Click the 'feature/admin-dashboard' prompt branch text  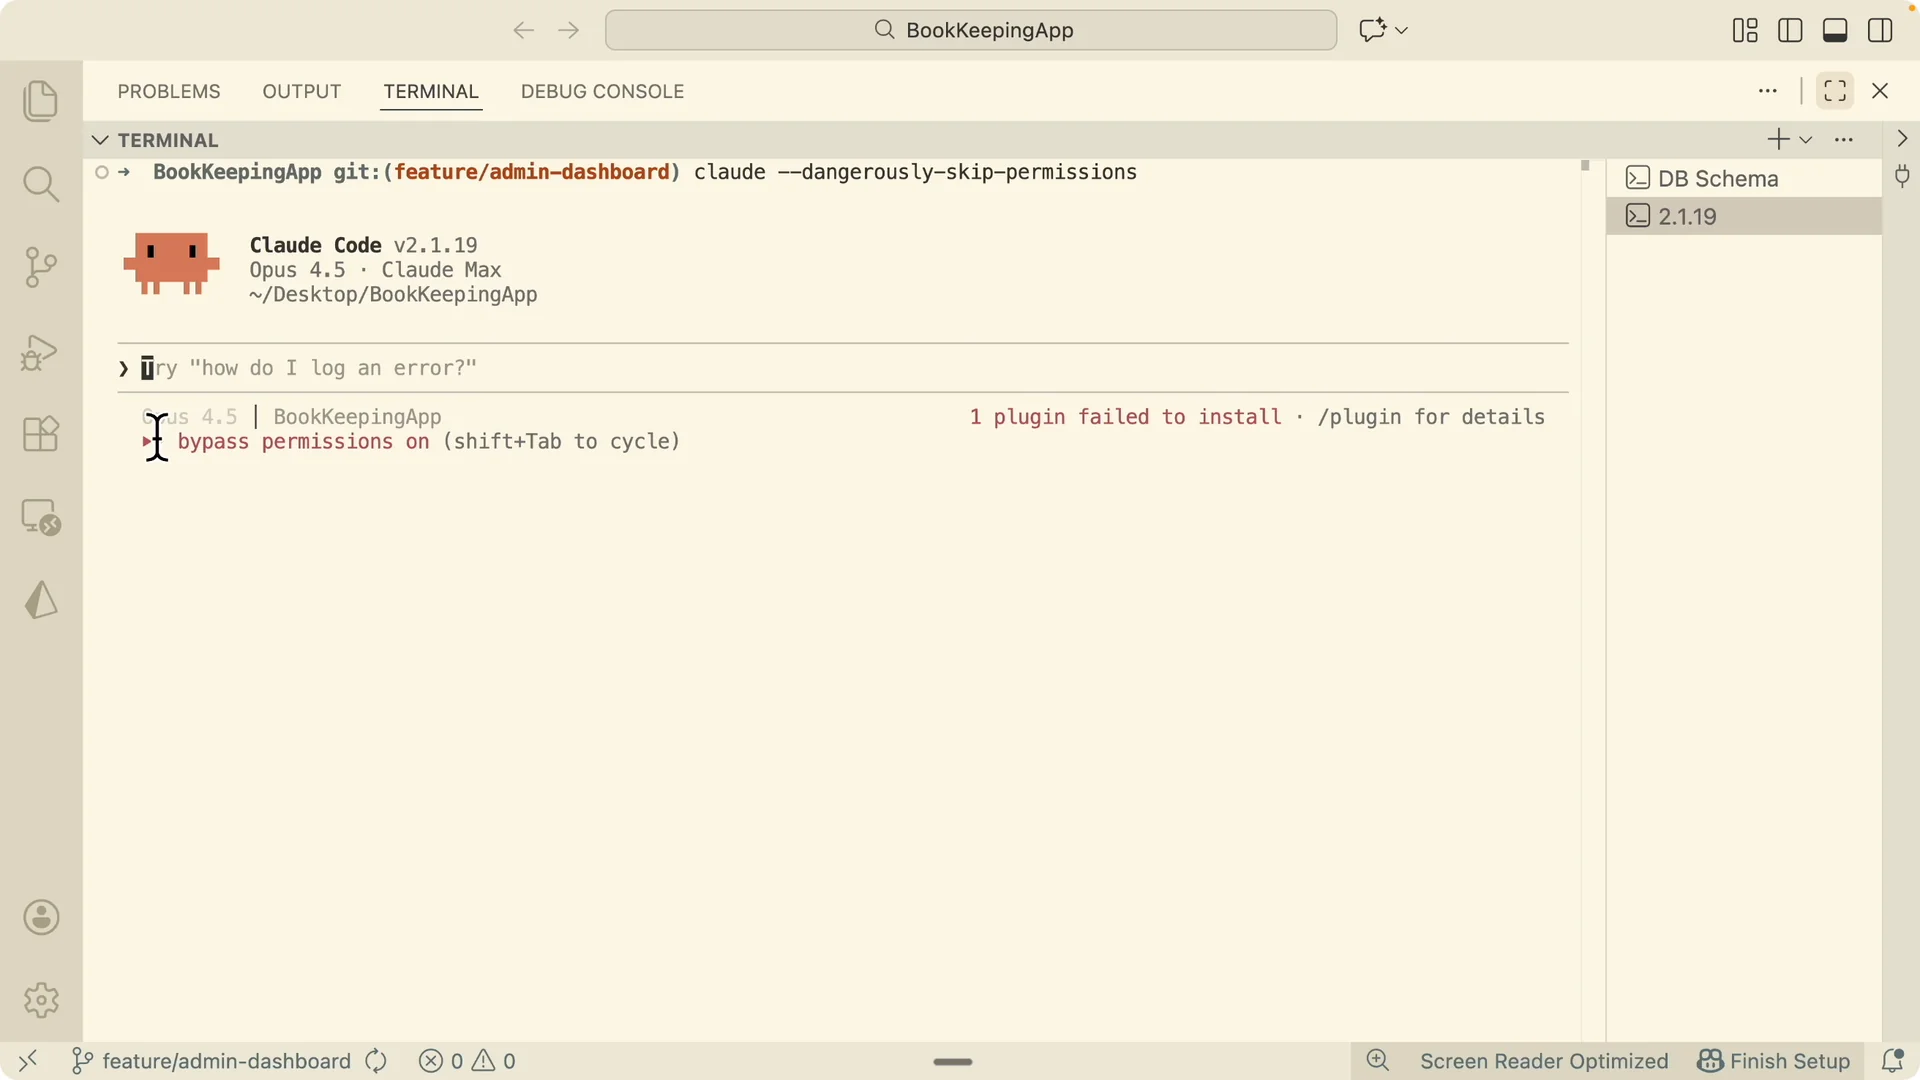tap(531, 172)
